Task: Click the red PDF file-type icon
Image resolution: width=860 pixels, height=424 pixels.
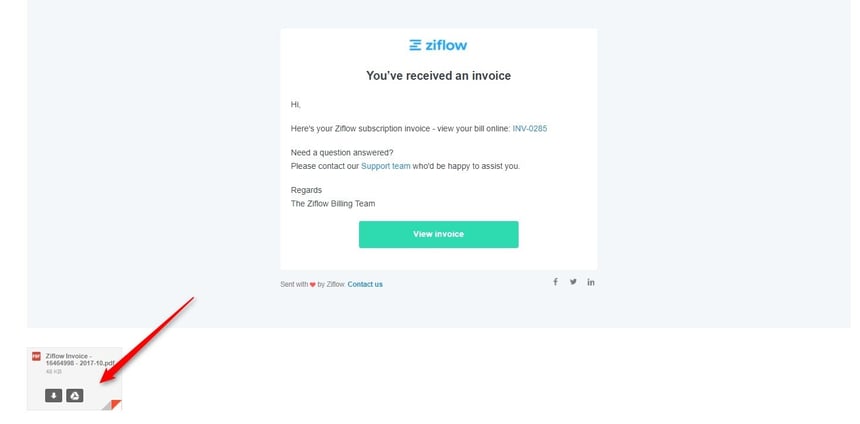Action: tap(37, 356)
